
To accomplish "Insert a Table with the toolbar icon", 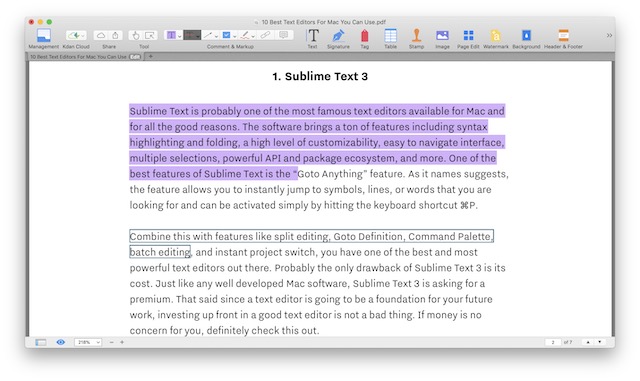I will coord(390,36).
